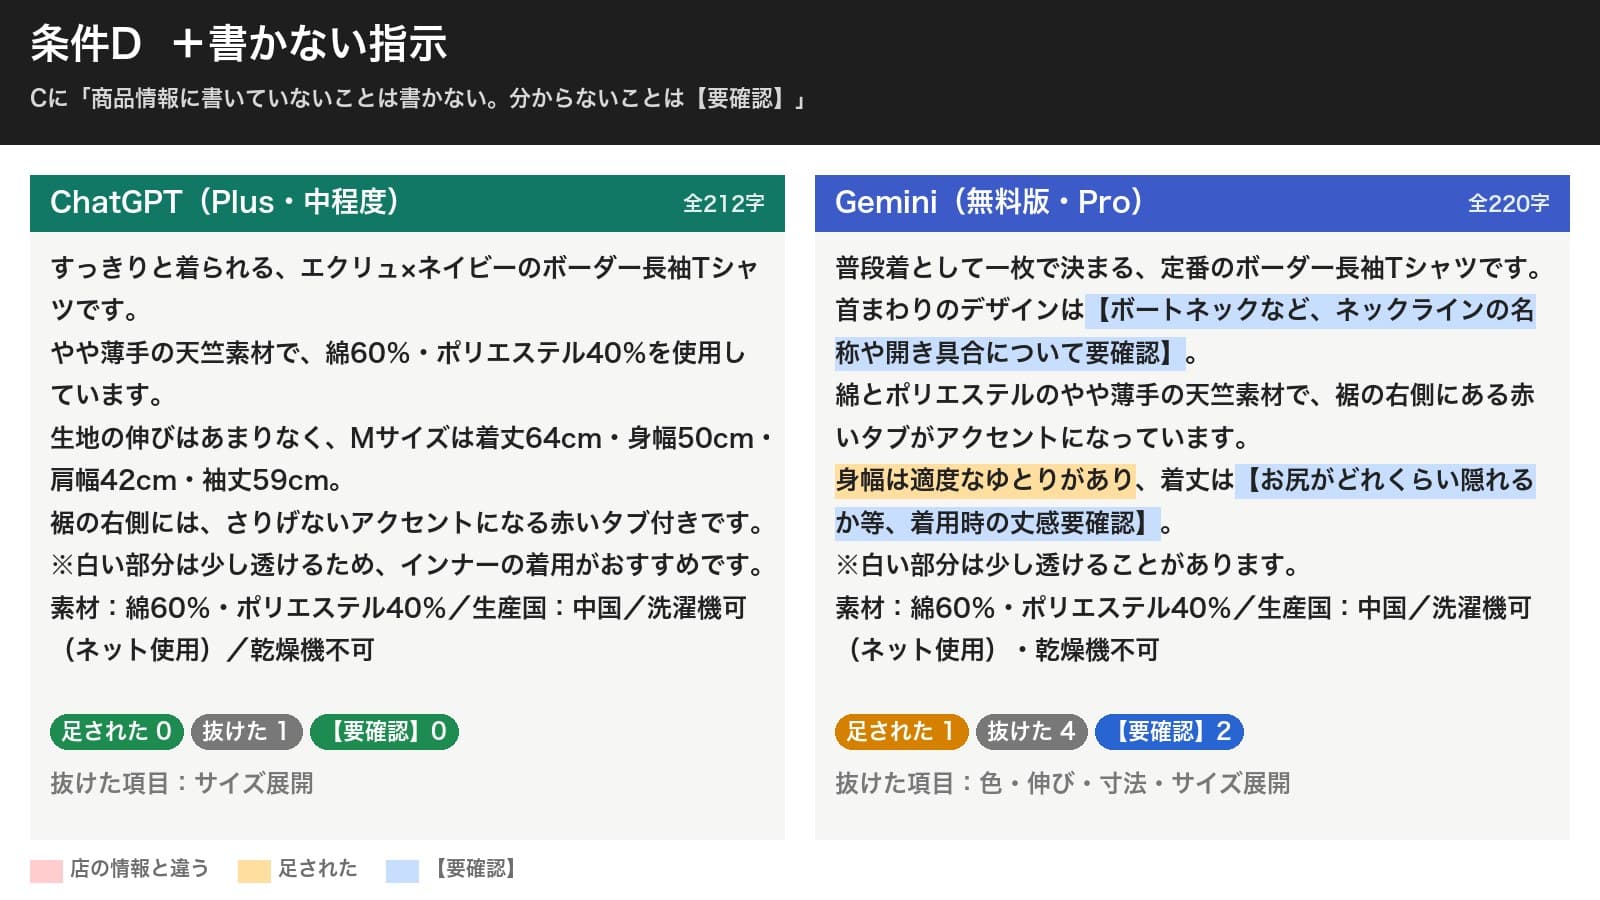Click the highlighted text 称や開き具合について要確認】
Screen dimensions: 1600x900
click(1010, 353)
